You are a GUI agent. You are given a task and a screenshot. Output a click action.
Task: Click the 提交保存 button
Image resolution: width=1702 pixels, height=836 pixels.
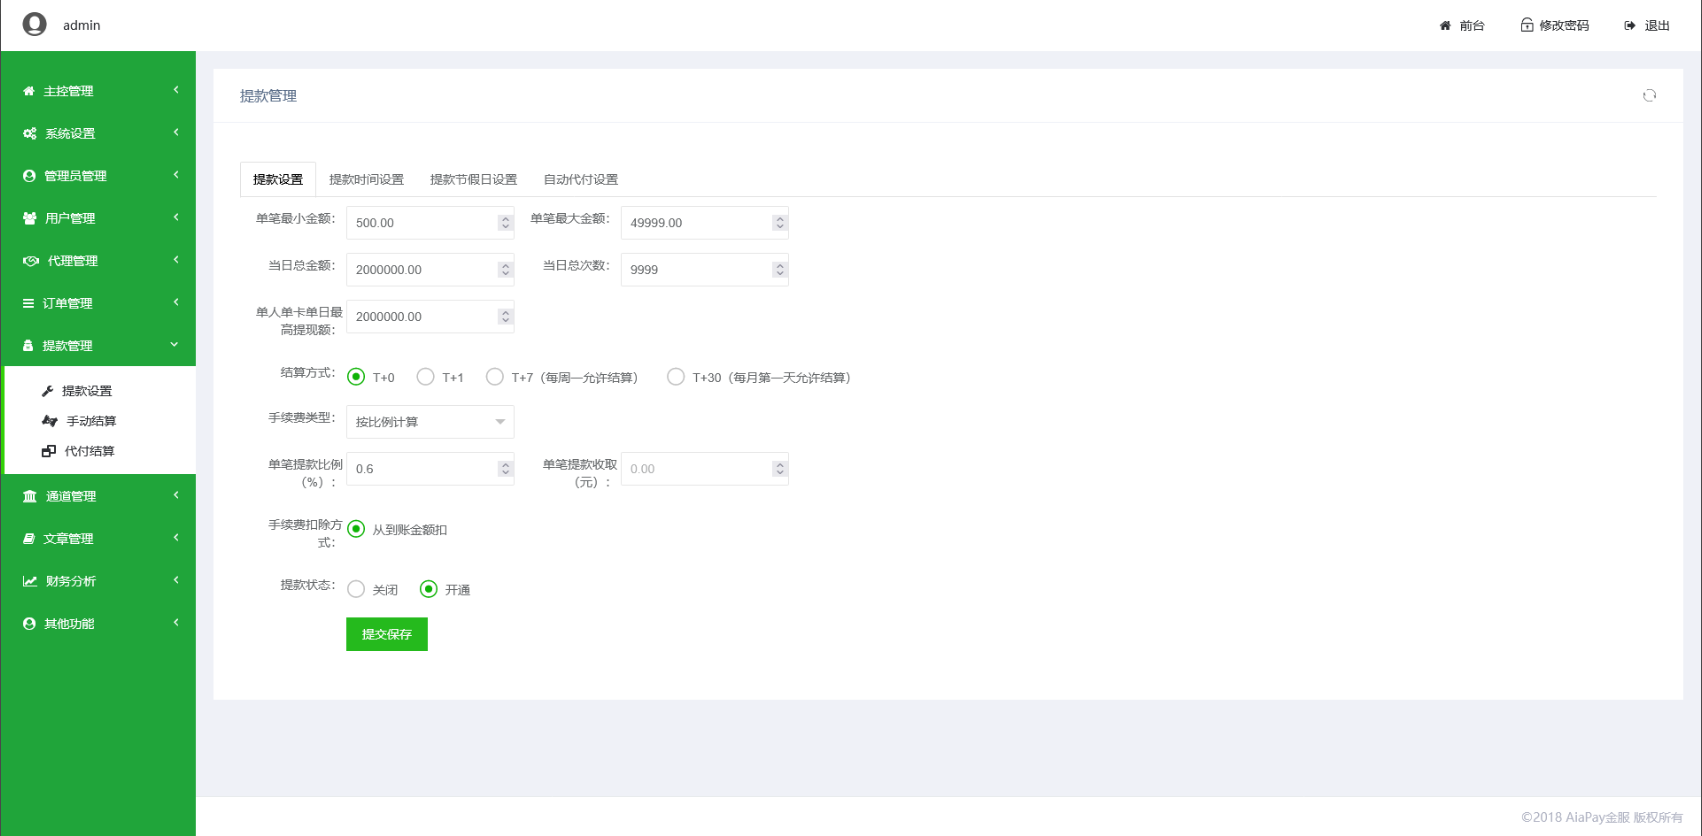coord(387,634)
